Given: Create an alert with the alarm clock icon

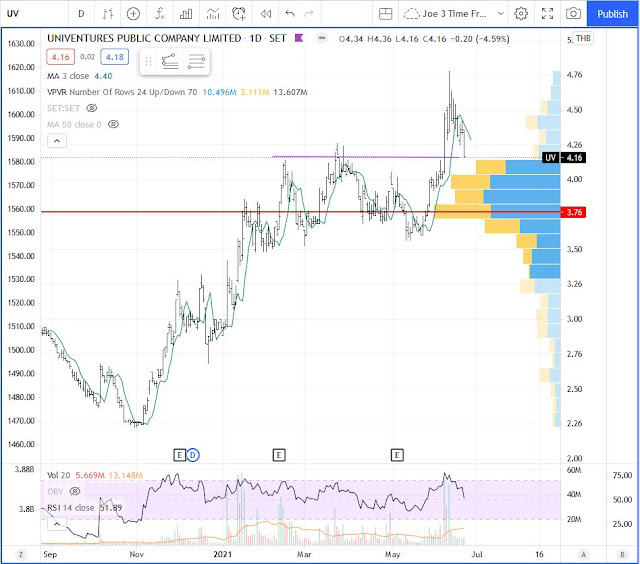Looking at the screenshot, I should [239, 14].
